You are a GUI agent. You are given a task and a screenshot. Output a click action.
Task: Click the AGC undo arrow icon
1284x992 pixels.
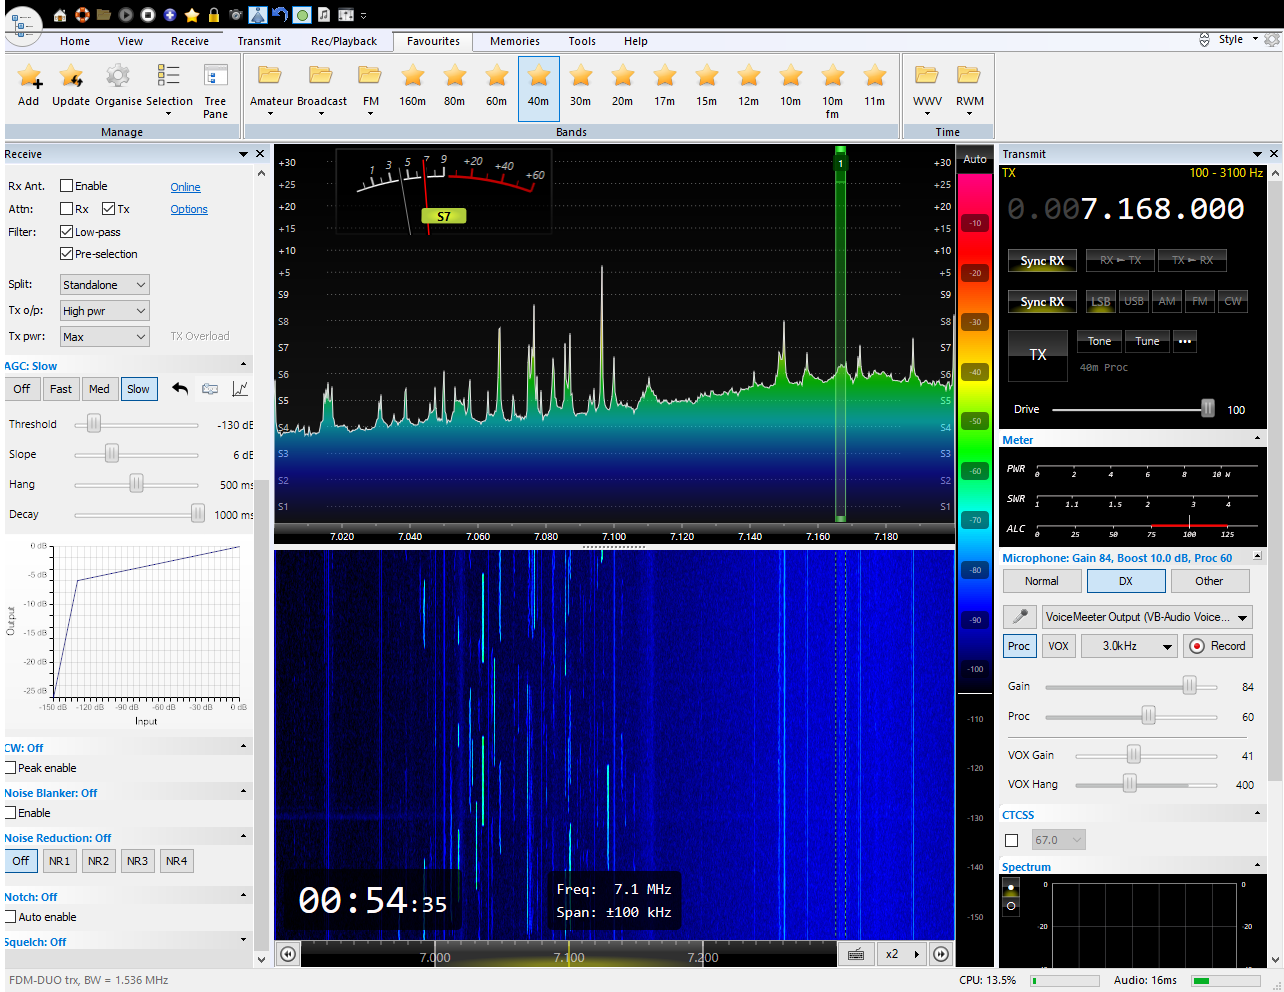180,389
